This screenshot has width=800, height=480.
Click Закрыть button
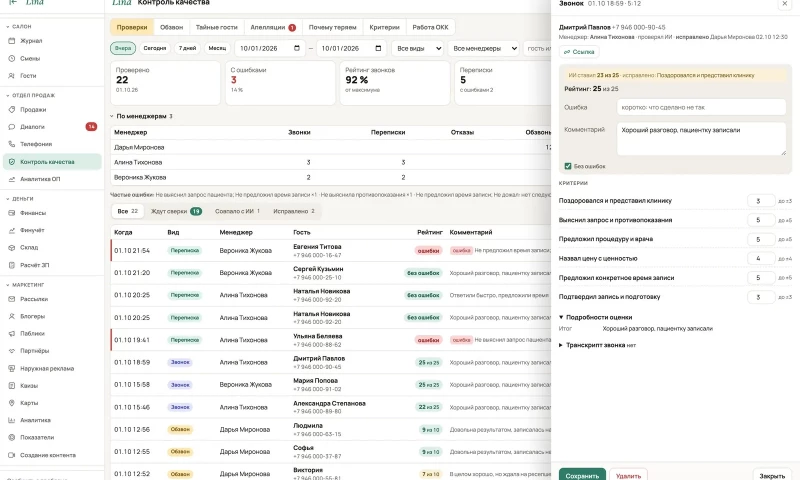(772, 475)
